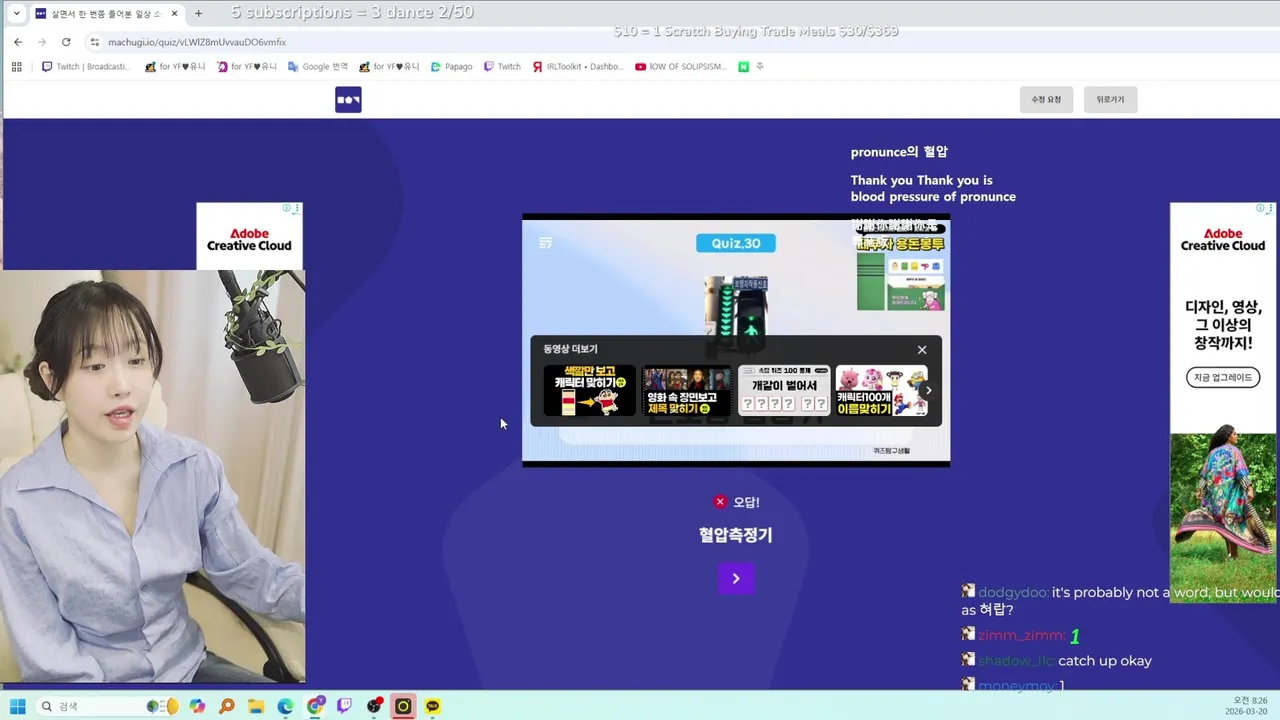Expand the tab search dropdown arrow
The image size is (1280, 720).
[x=16, y=13]
